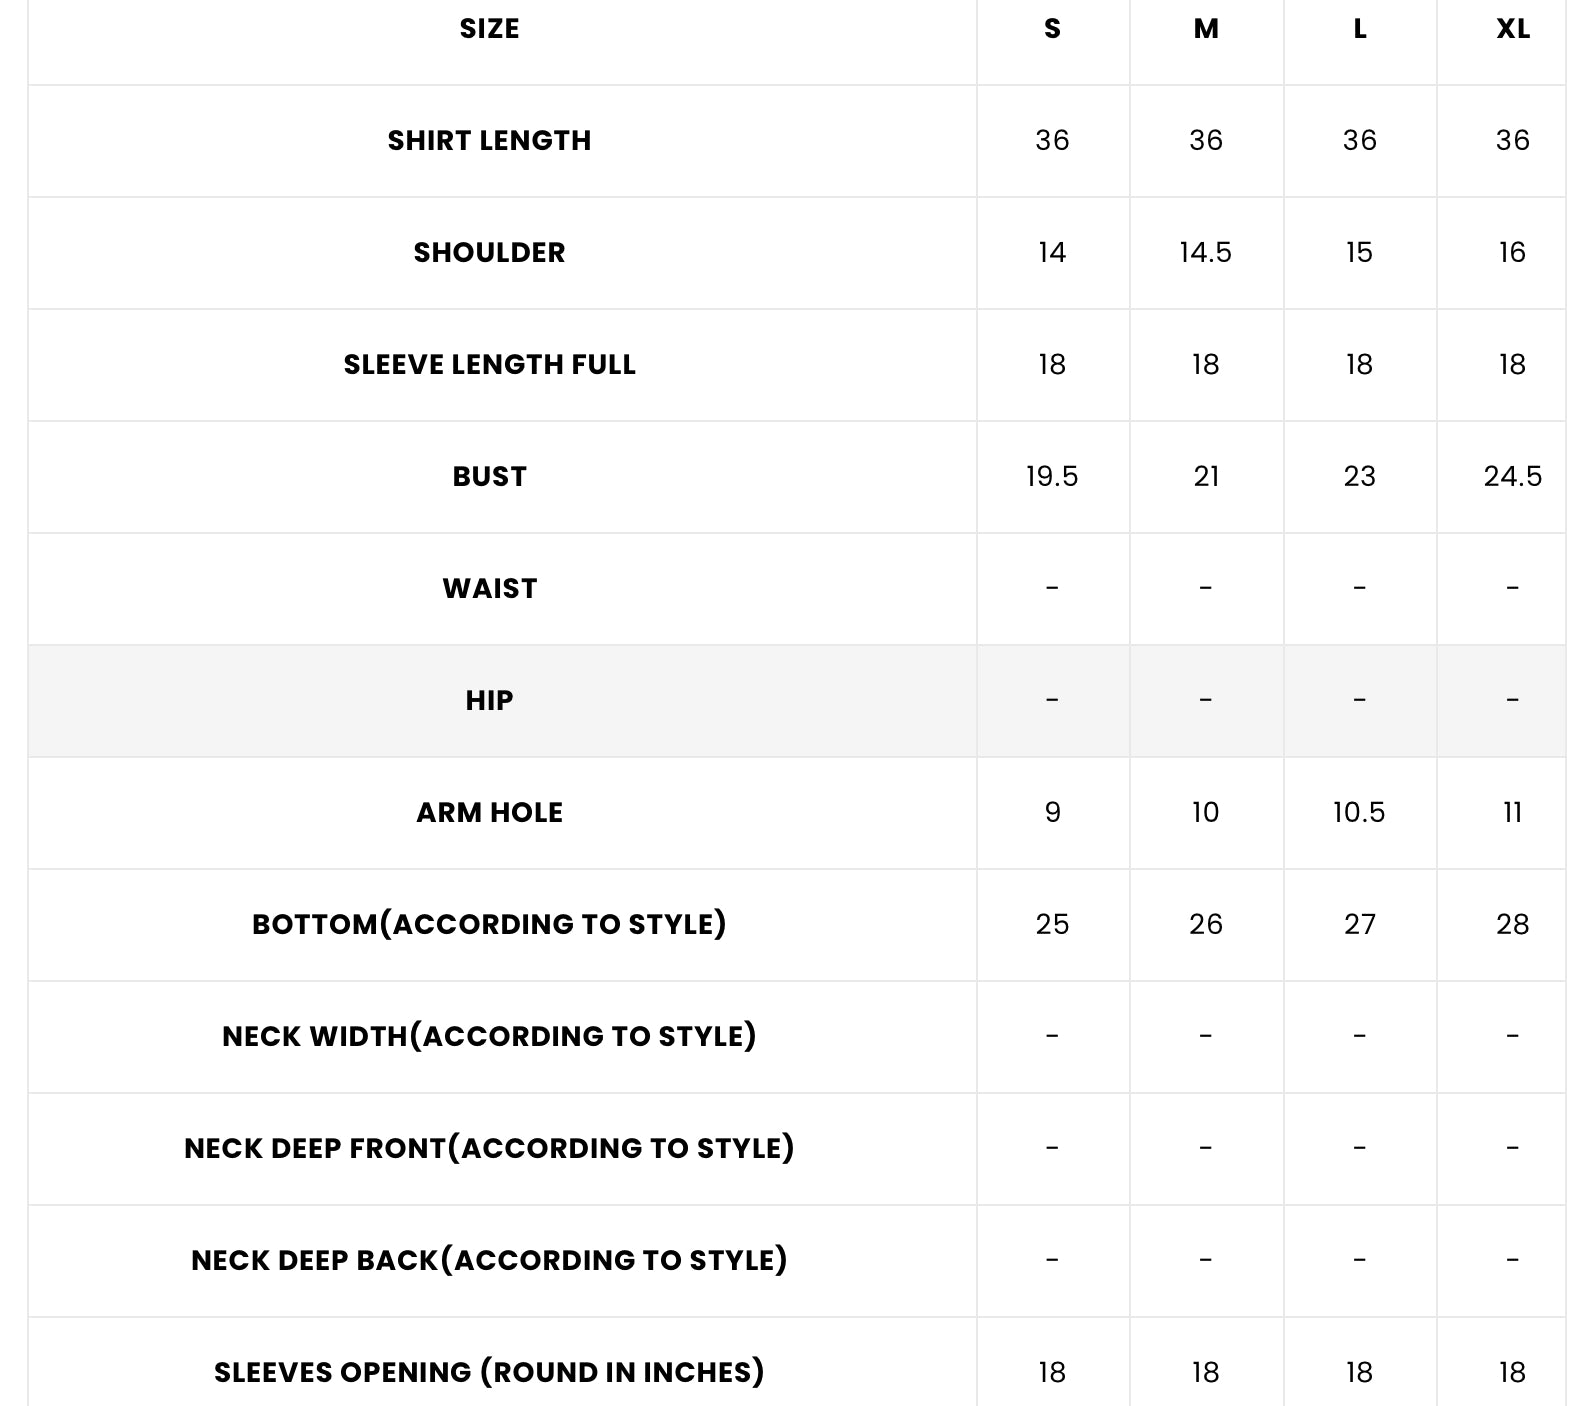
Task: Click the ARM HOLE value 9 for S
Action: tap(1052, 812)
